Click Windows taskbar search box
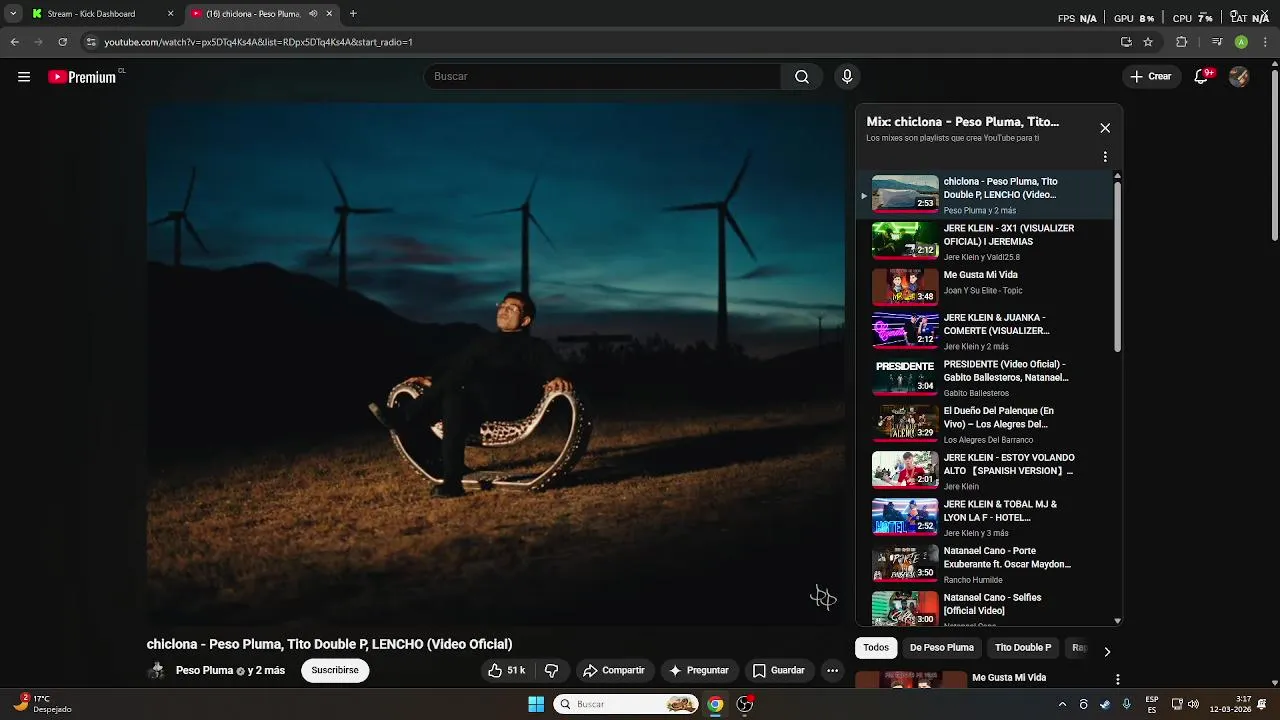The width and height of the screenshot is (1280, 720). [627, 704]
